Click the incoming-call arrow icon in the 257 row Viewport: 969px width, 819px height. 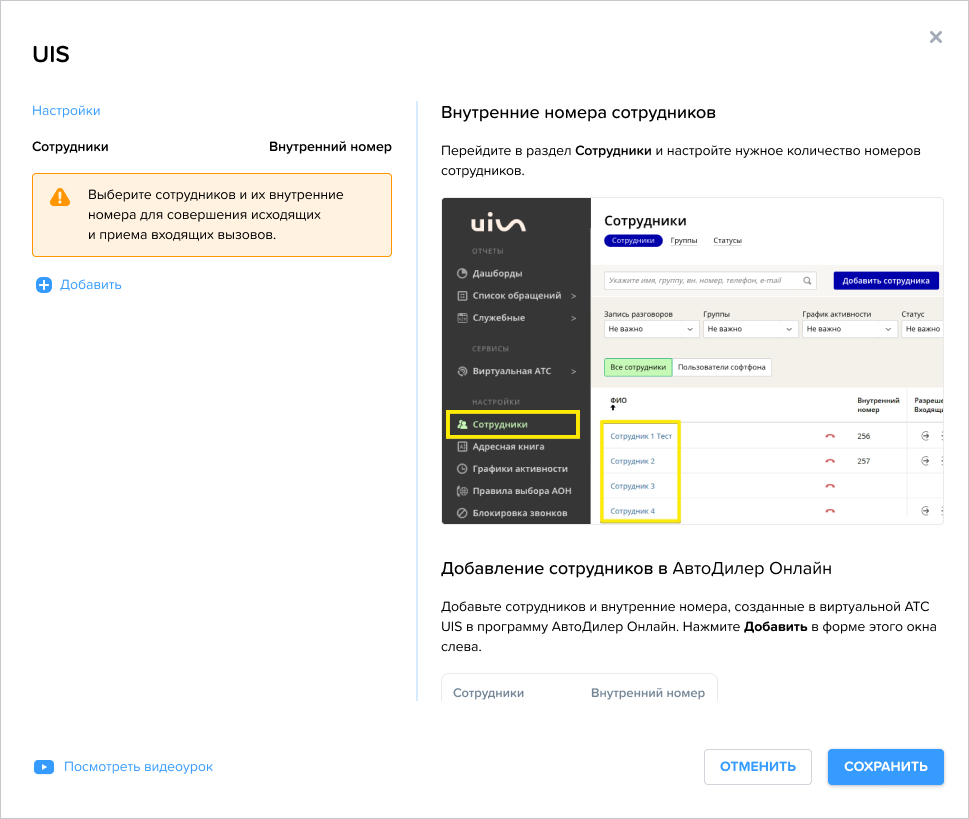925,461
